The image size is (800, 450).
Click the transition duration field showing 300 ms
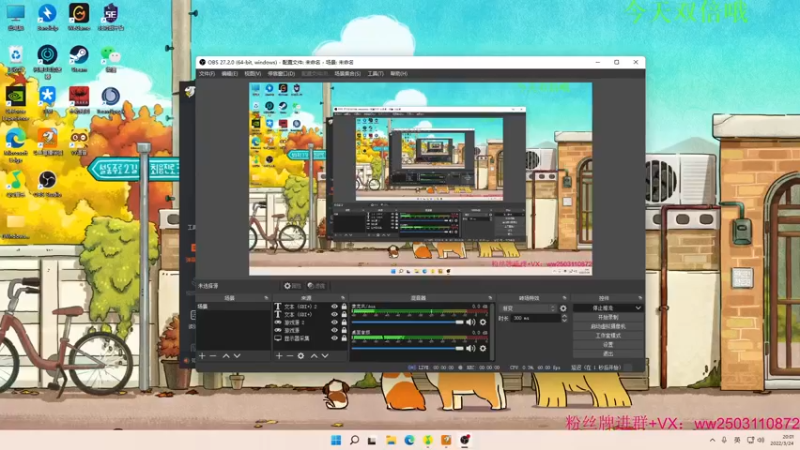(536, 318)
